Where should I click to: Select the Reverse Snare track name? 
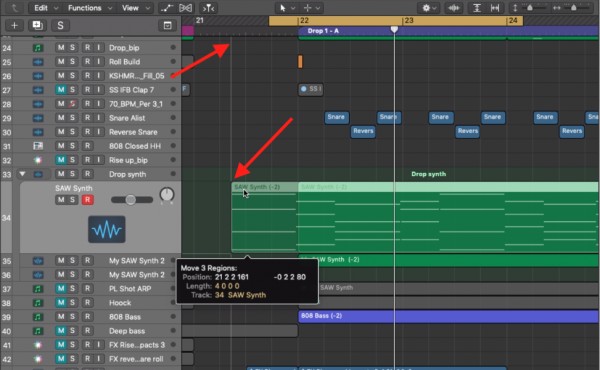(x=133, y=132)
